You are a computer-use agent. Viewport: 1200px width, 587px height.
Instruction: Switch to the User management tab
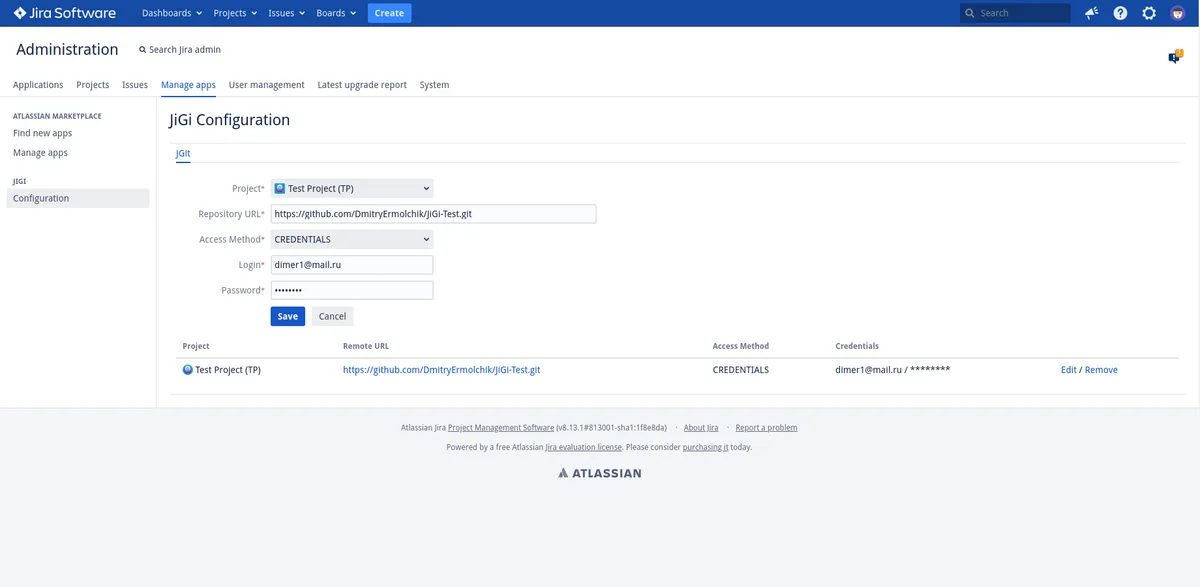coord(266,85)
